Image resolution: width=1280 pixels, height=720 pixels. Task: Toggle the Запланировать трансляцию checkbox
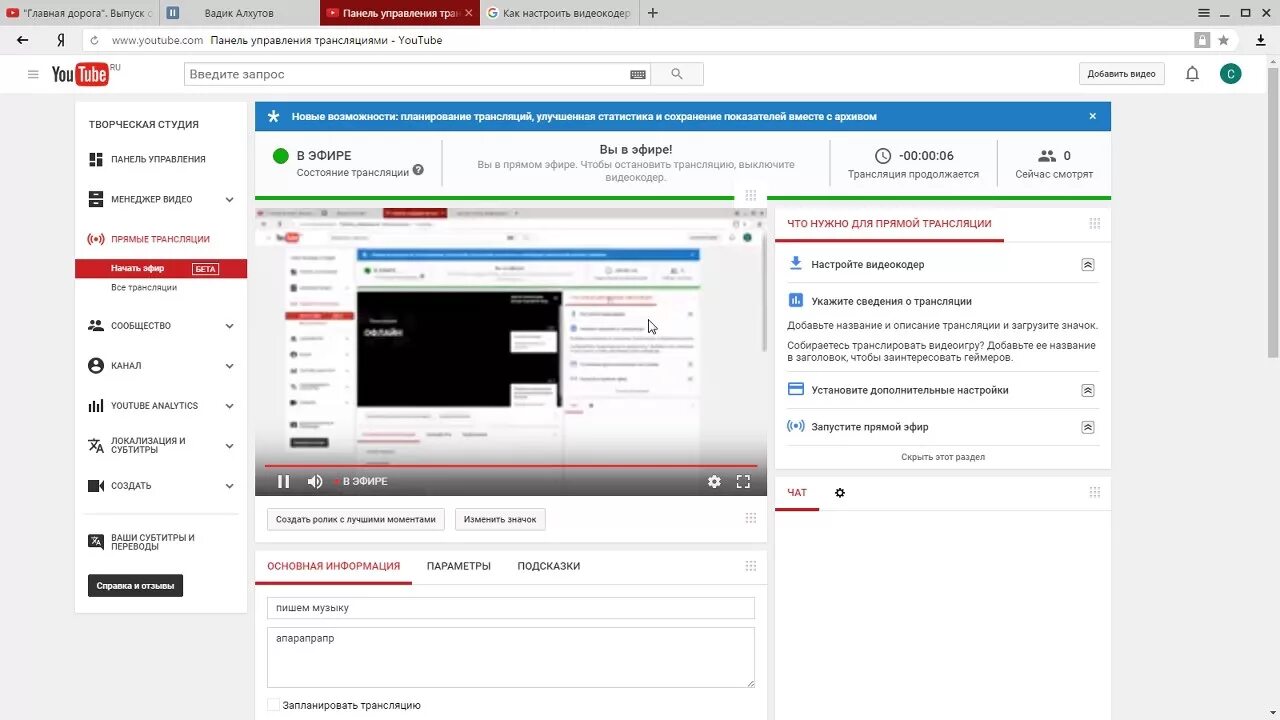click(x=273, y=705)
